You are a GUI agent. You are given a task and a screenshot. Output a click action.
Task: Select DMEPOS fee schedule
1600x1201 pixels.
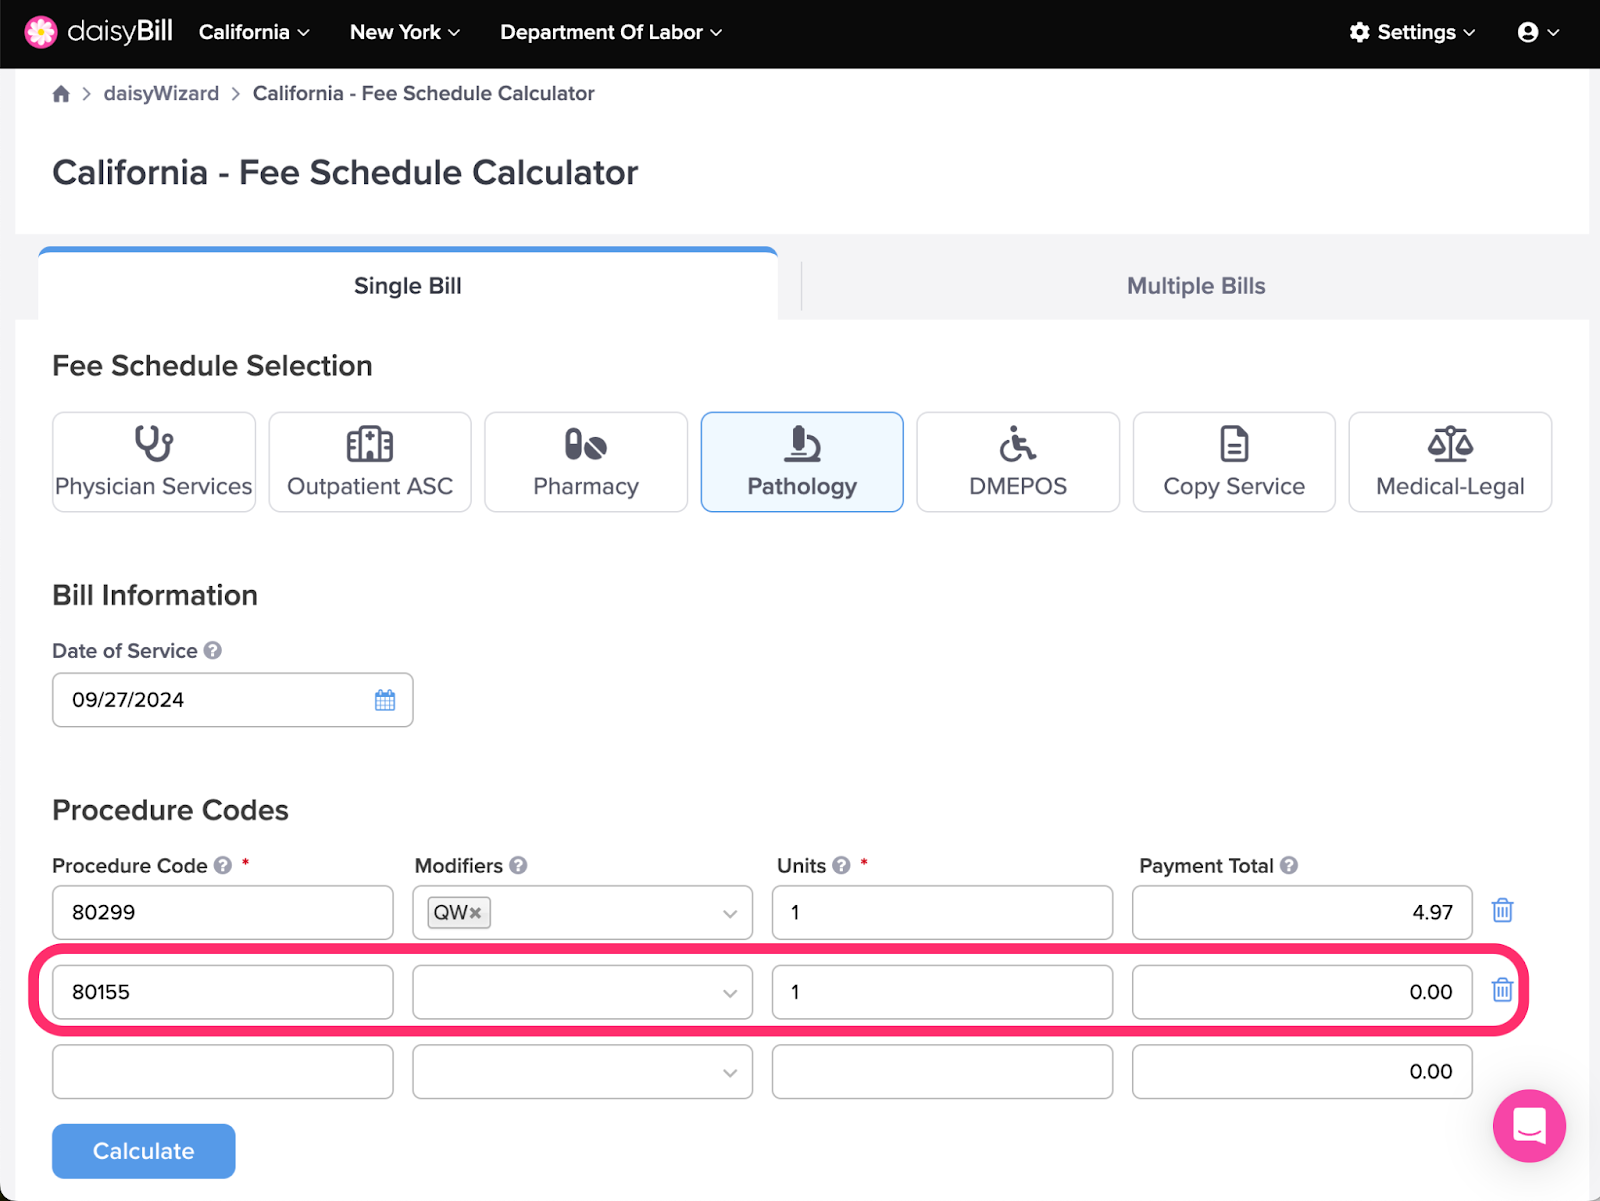[x=1018, y=462]
